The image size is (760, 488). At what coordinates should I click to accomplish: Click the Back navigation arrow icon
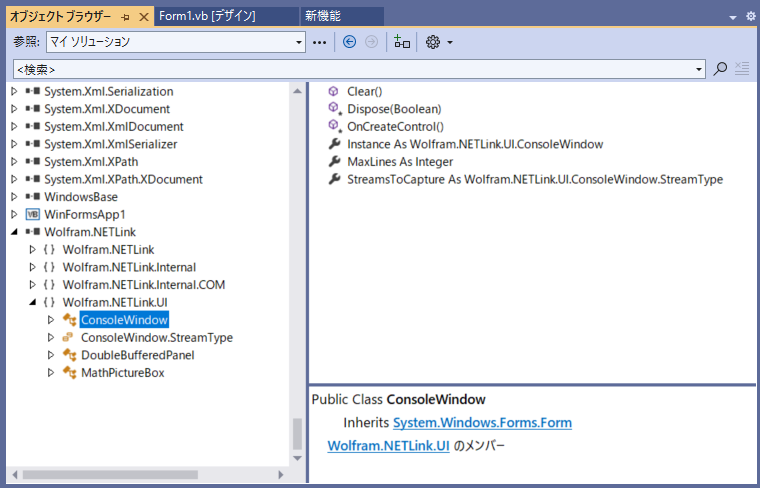pos(349,42)
